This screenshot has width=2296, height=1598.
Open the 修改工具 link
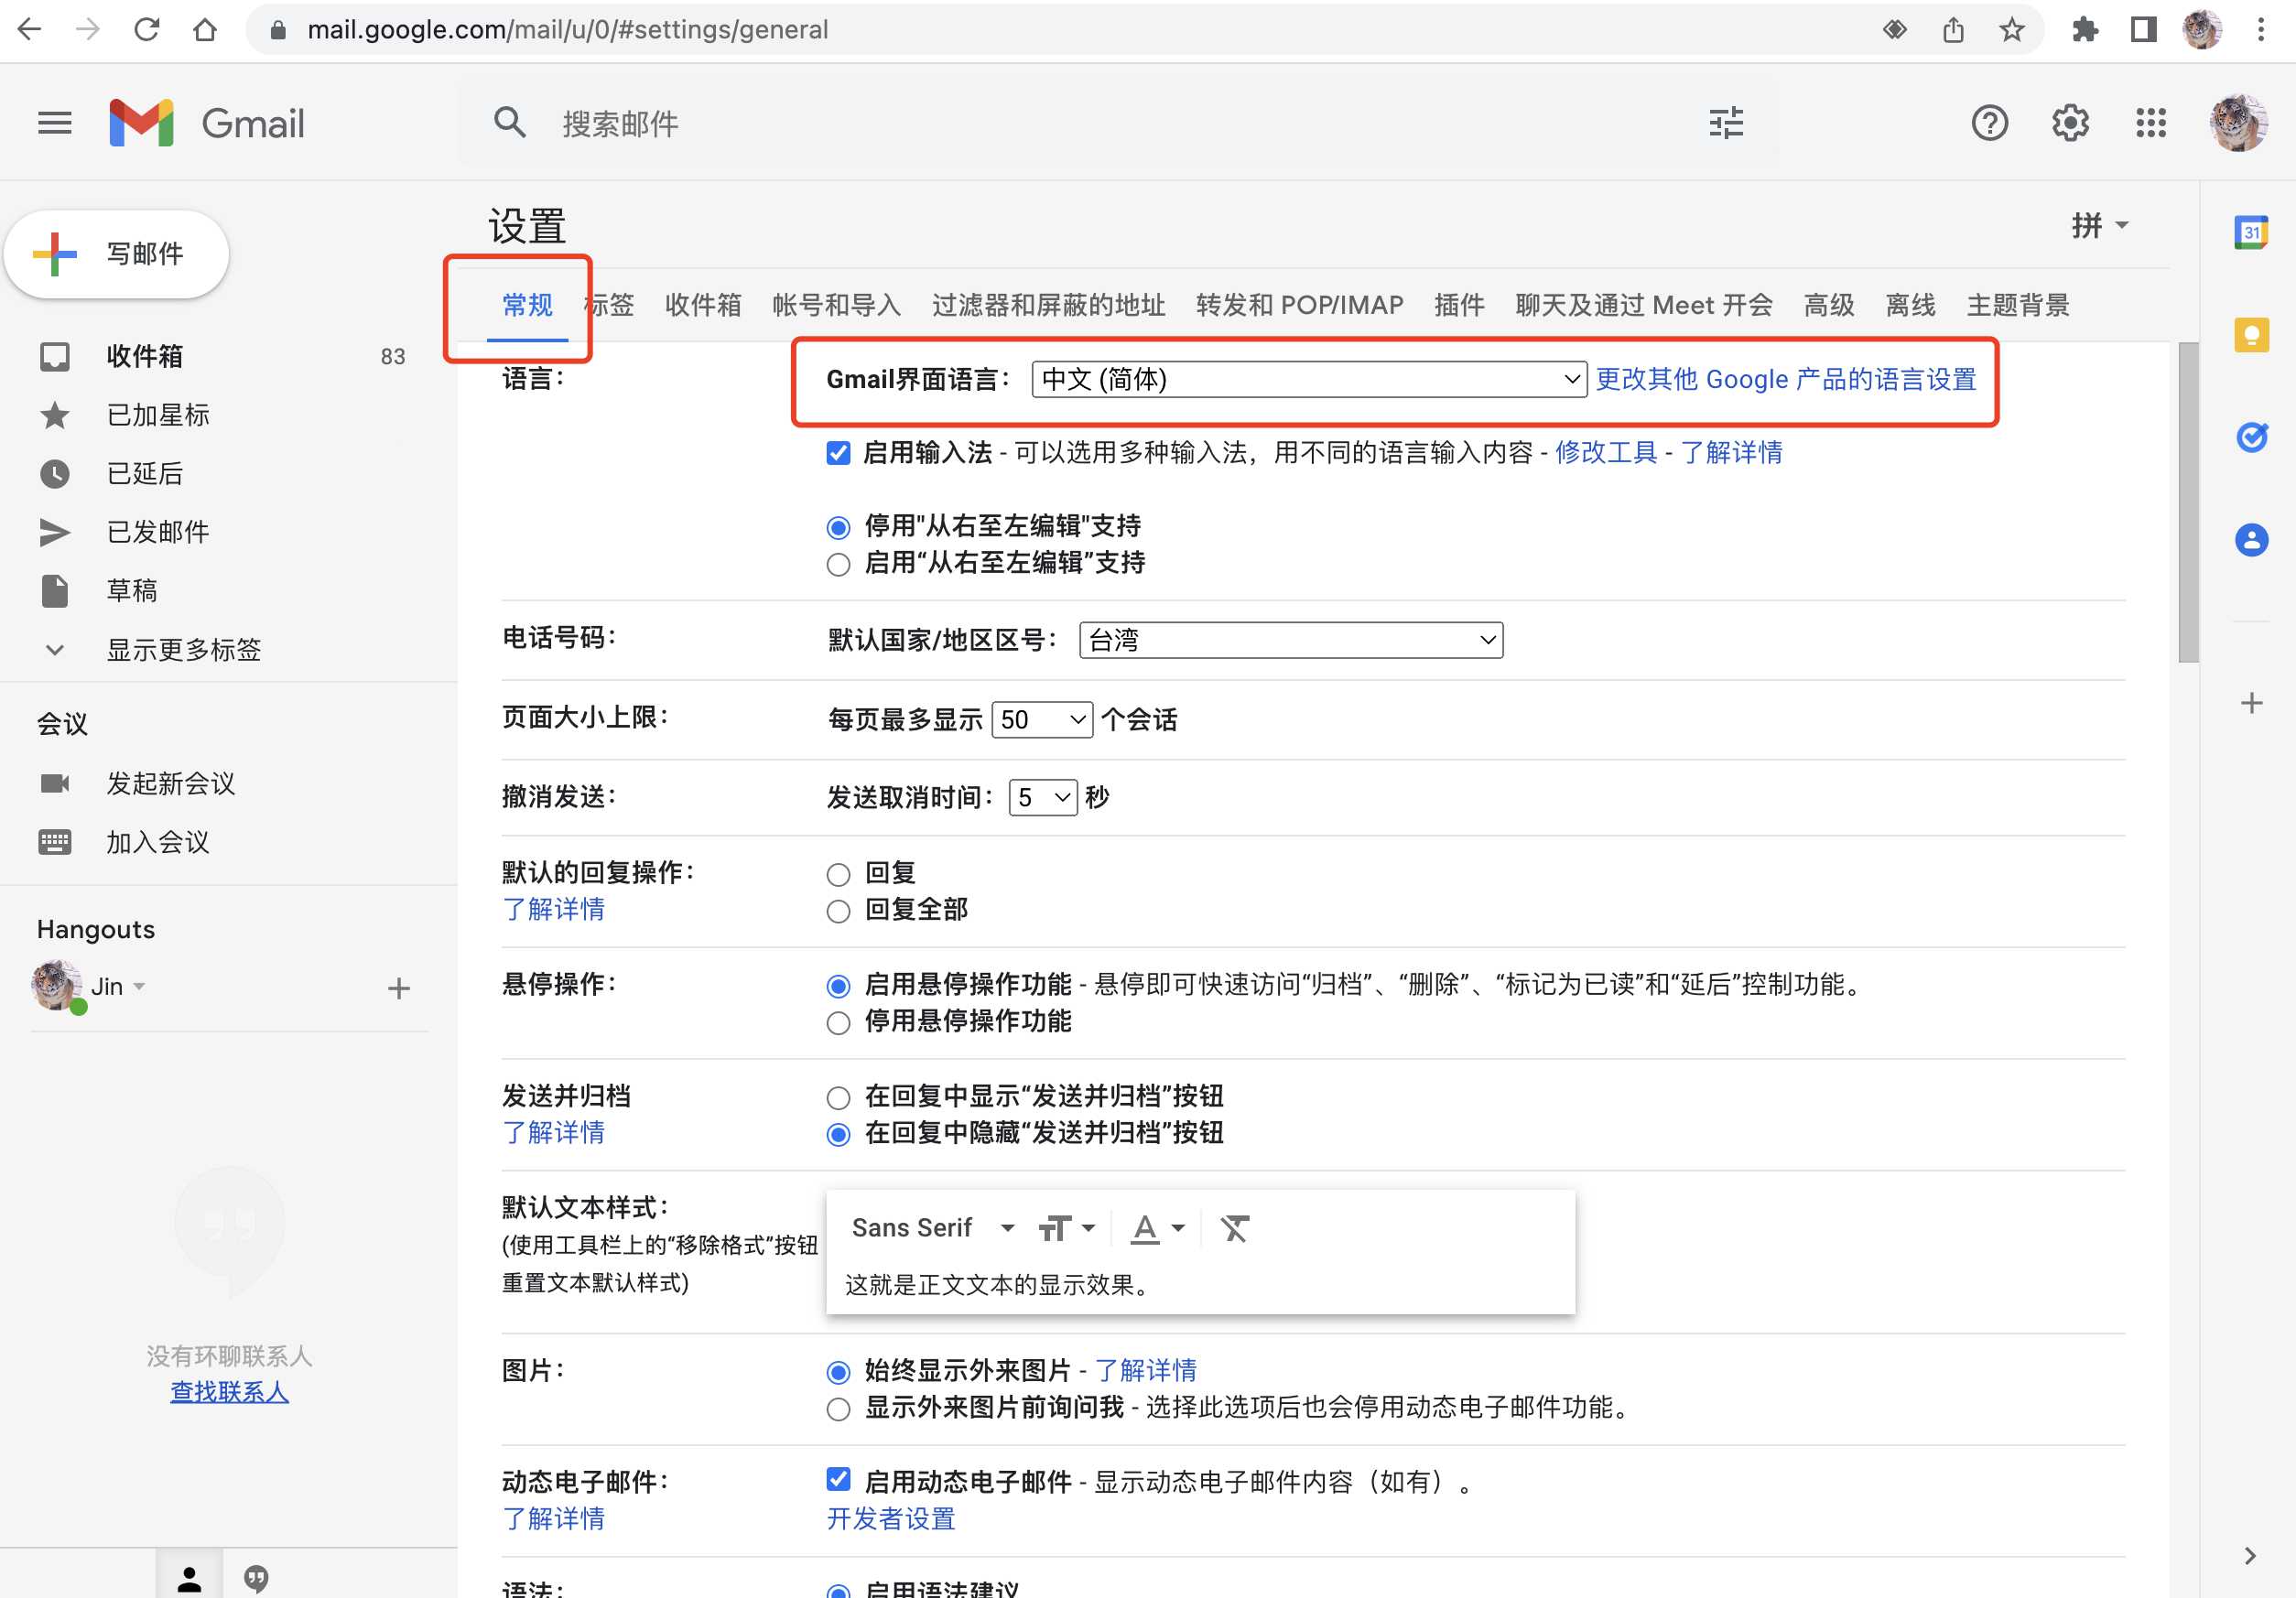[x=1605, y=453]
